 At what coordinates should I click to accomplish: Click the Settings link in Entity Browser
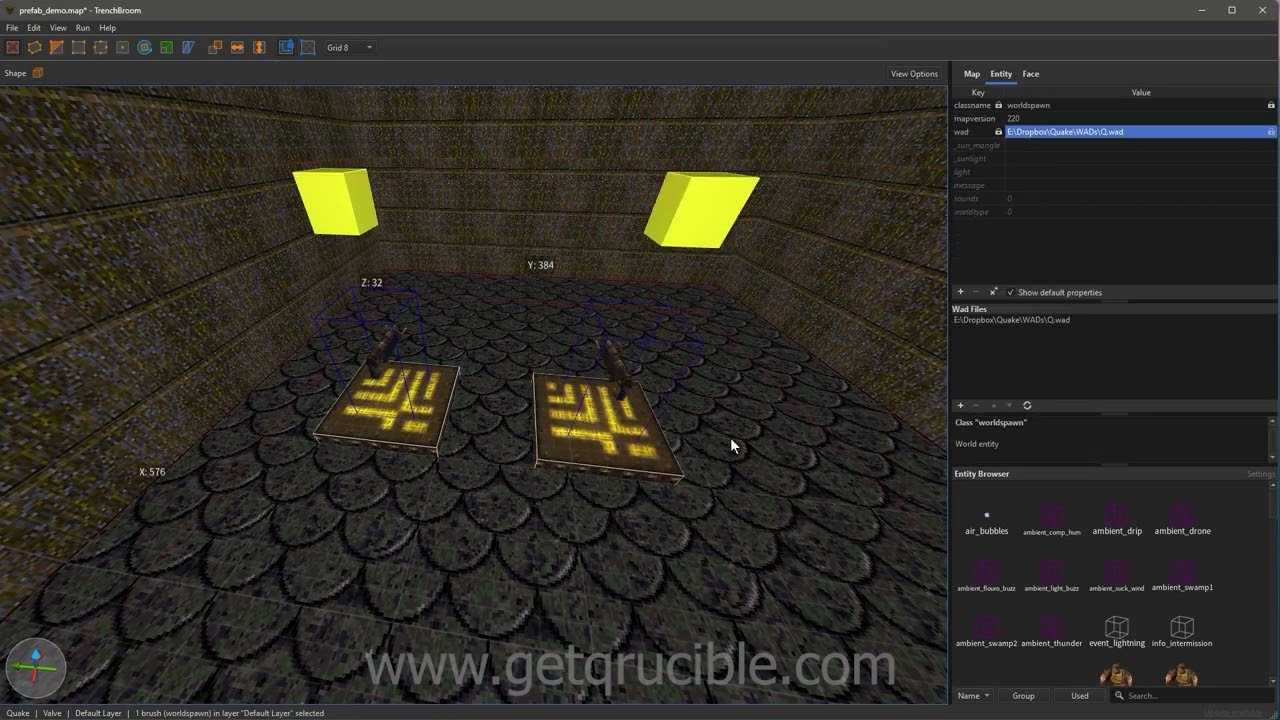(x=1261, y=474)
